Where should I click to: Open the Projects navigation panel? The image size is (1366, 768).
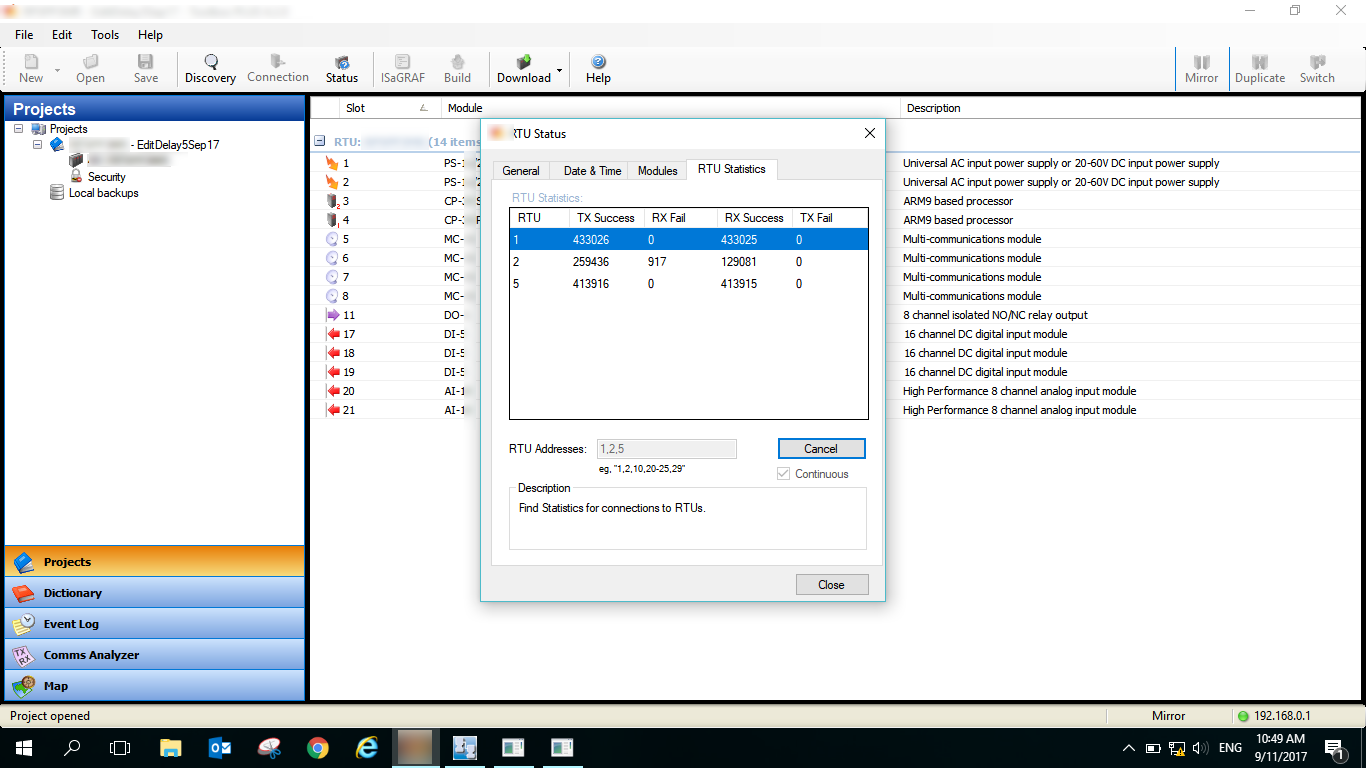pyautogui.click(x=155, y=562)
